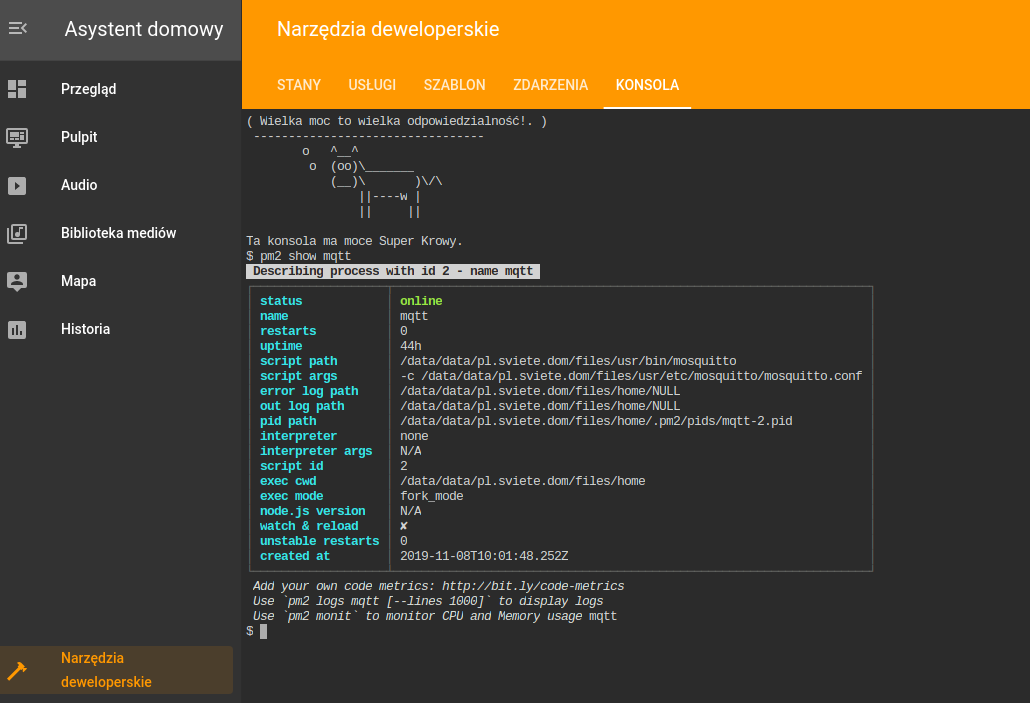Click the hammer icon for developer tools
1030x703 pixels.
pyautogui.click(x=17, y=670)
